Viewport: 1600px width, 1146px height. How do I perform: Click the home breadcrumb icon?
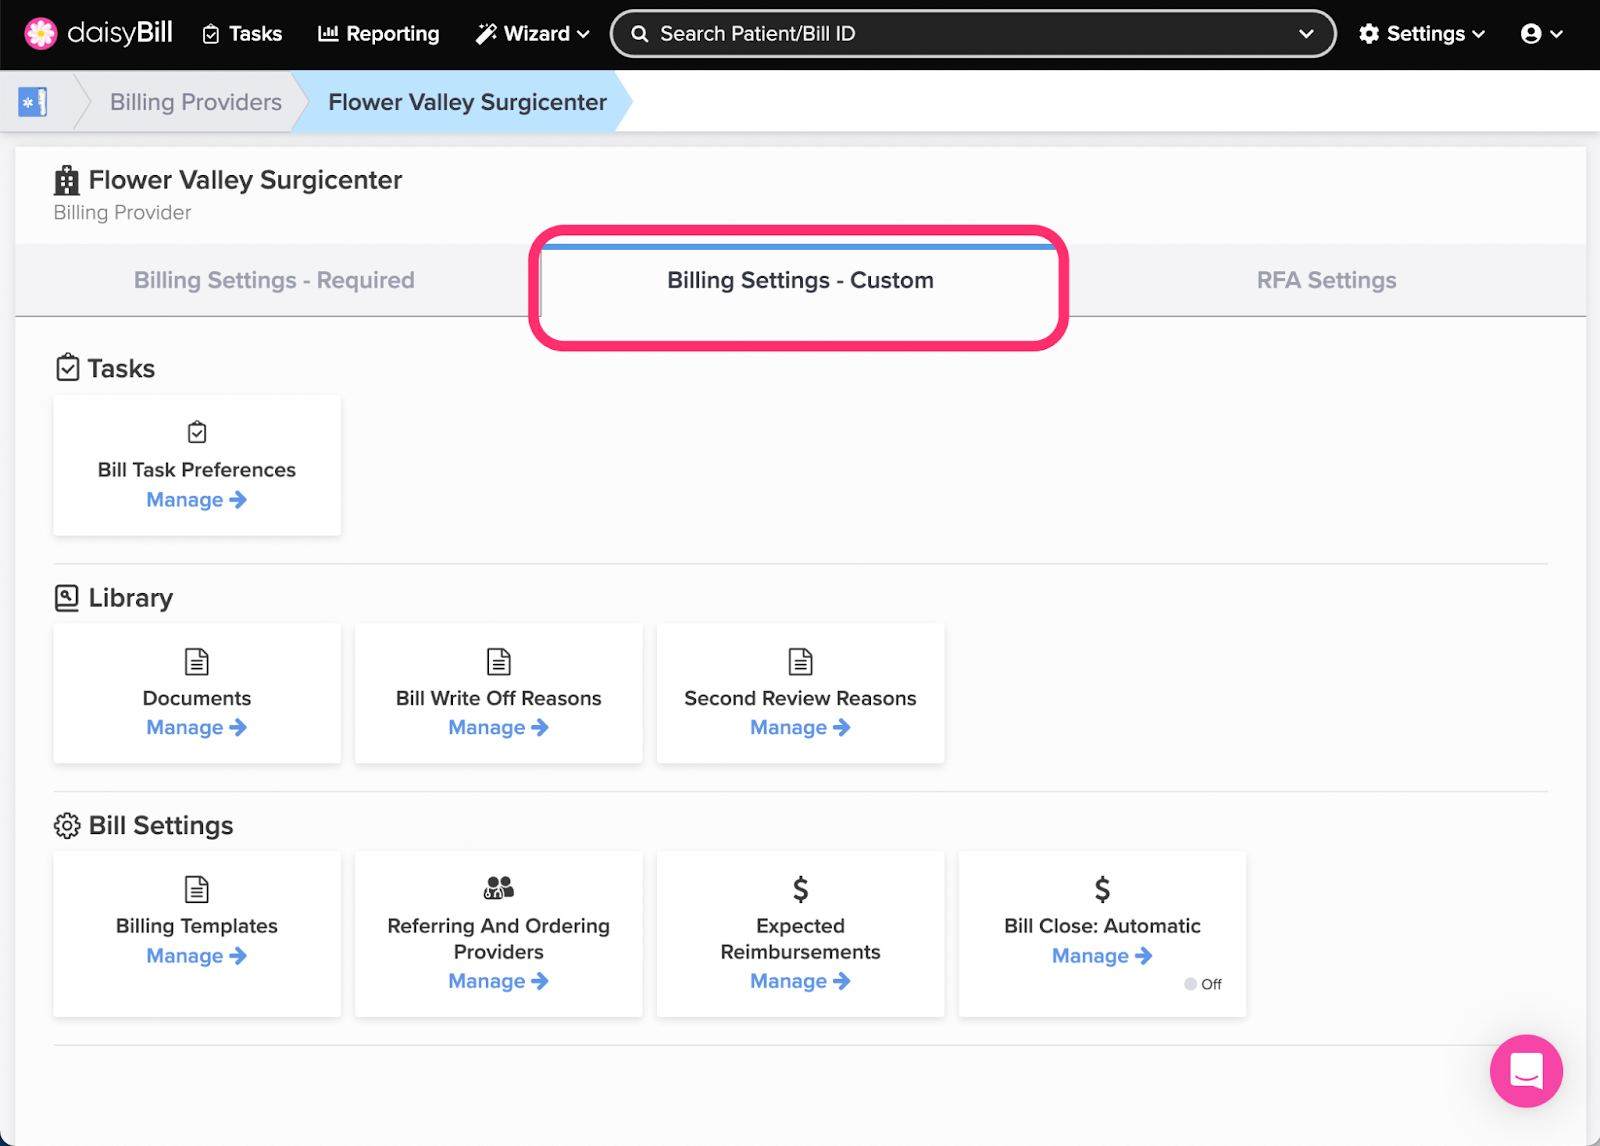tap(33, 102)
